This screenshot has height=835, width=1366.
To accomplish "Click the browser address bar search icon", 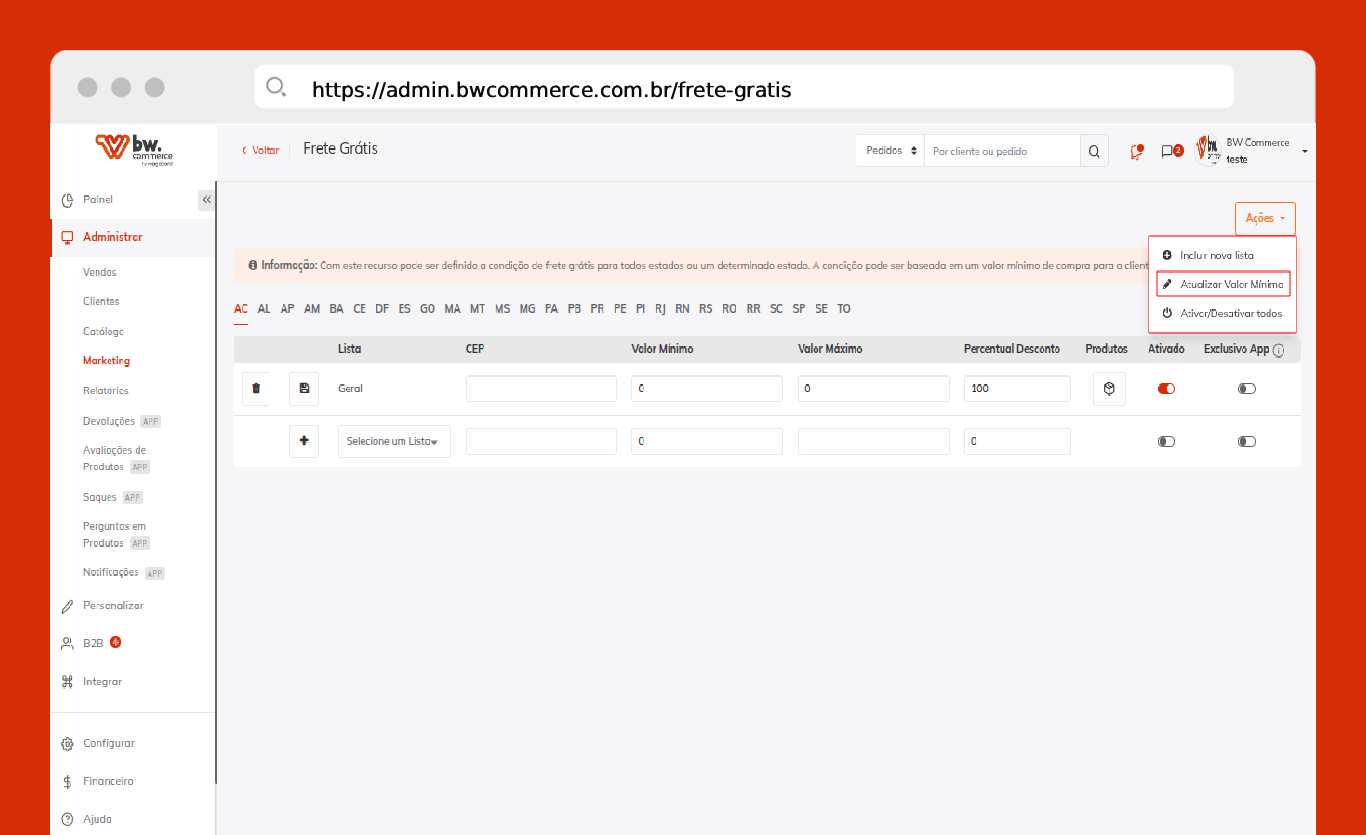I will pyautogui.click(x=276, y=87).
